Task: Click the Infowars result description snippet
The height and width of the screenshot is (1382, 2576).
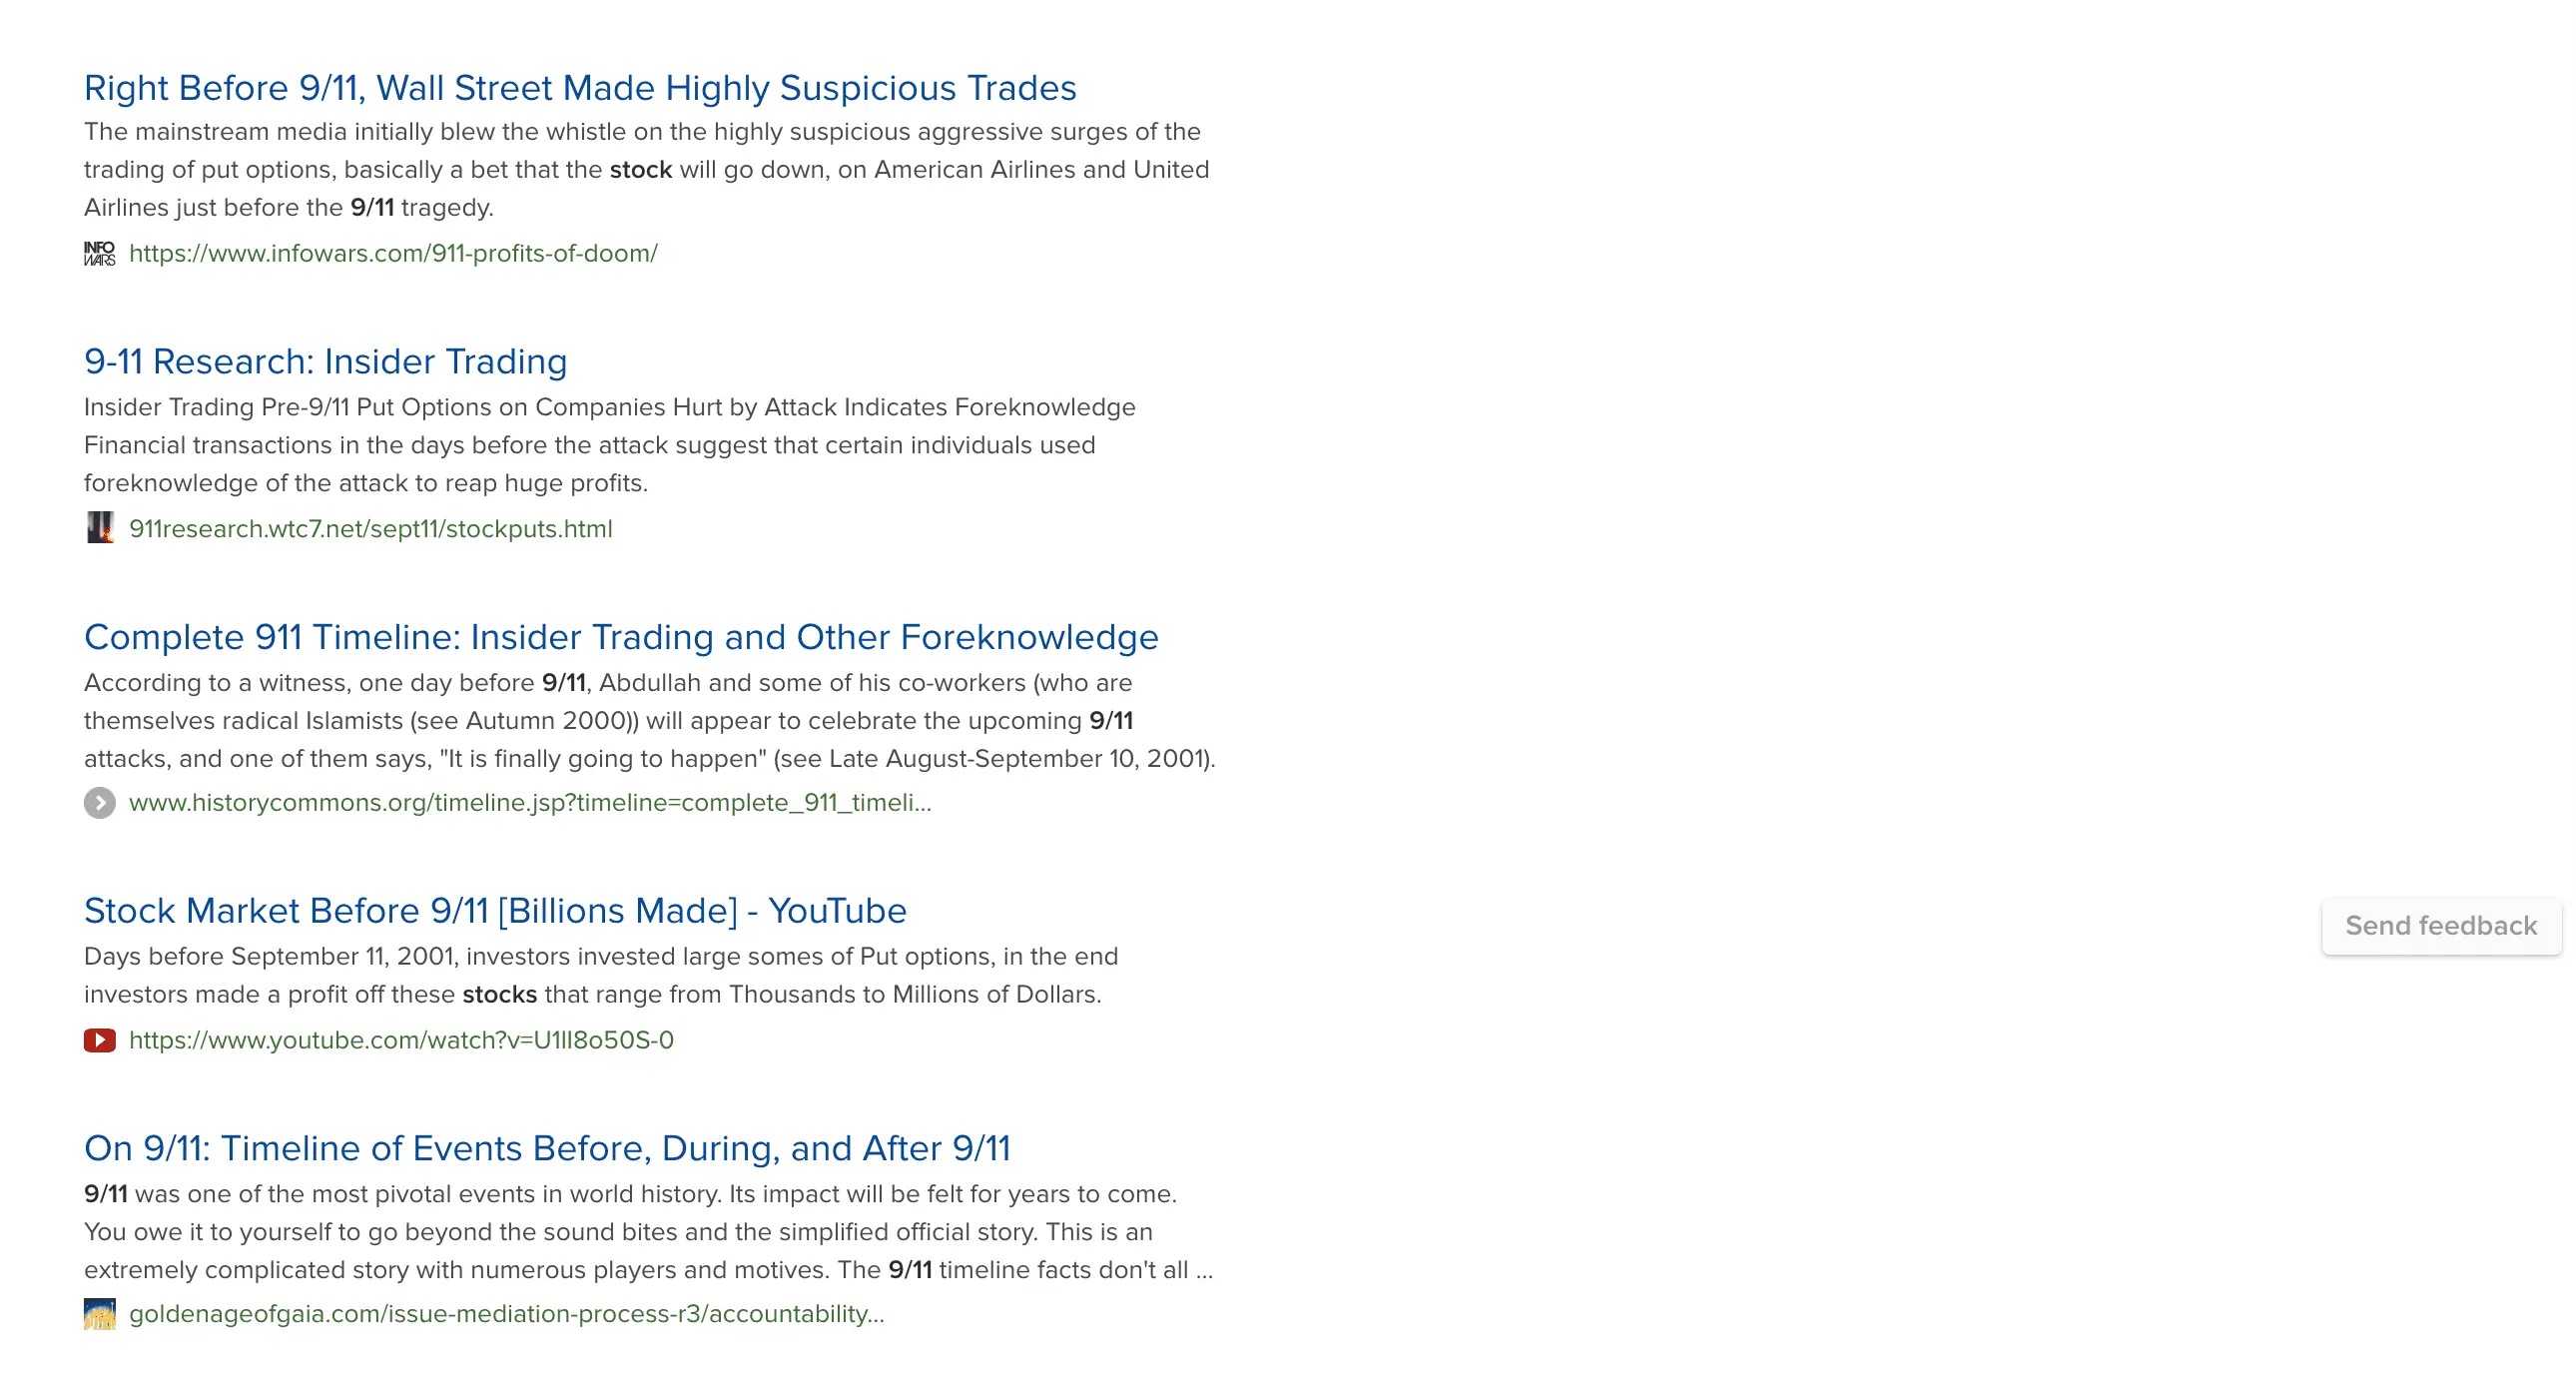Action: (646, 169)
